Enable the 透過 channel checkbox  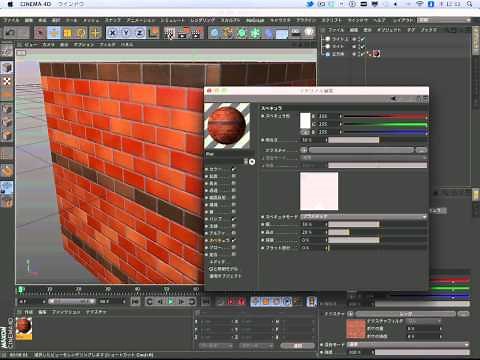point(234,190)
